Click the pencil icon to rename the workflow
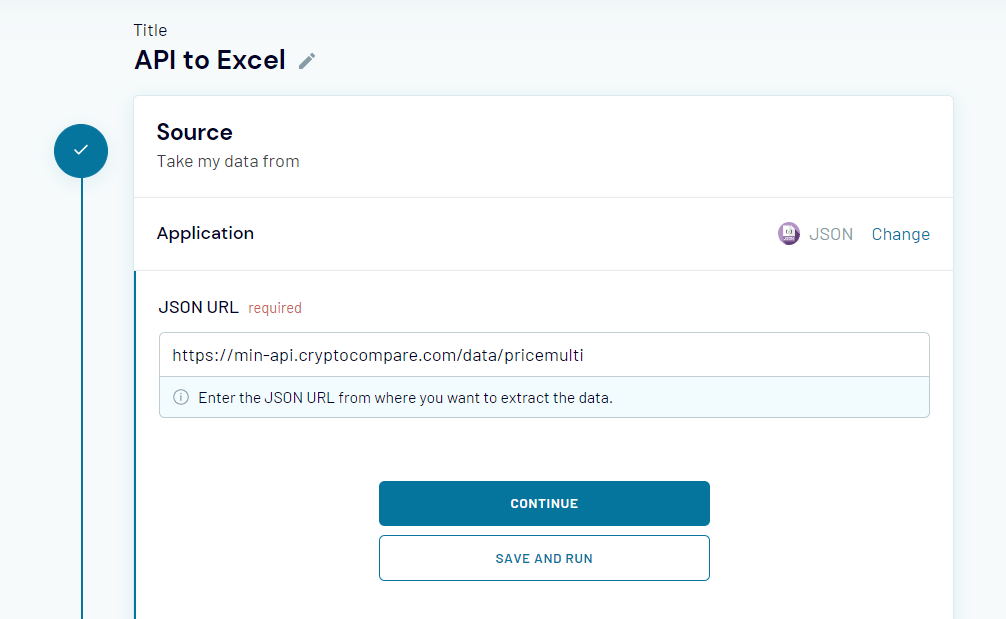The width and height of the screenshot is (1006, 619). [x=306, y=61]
